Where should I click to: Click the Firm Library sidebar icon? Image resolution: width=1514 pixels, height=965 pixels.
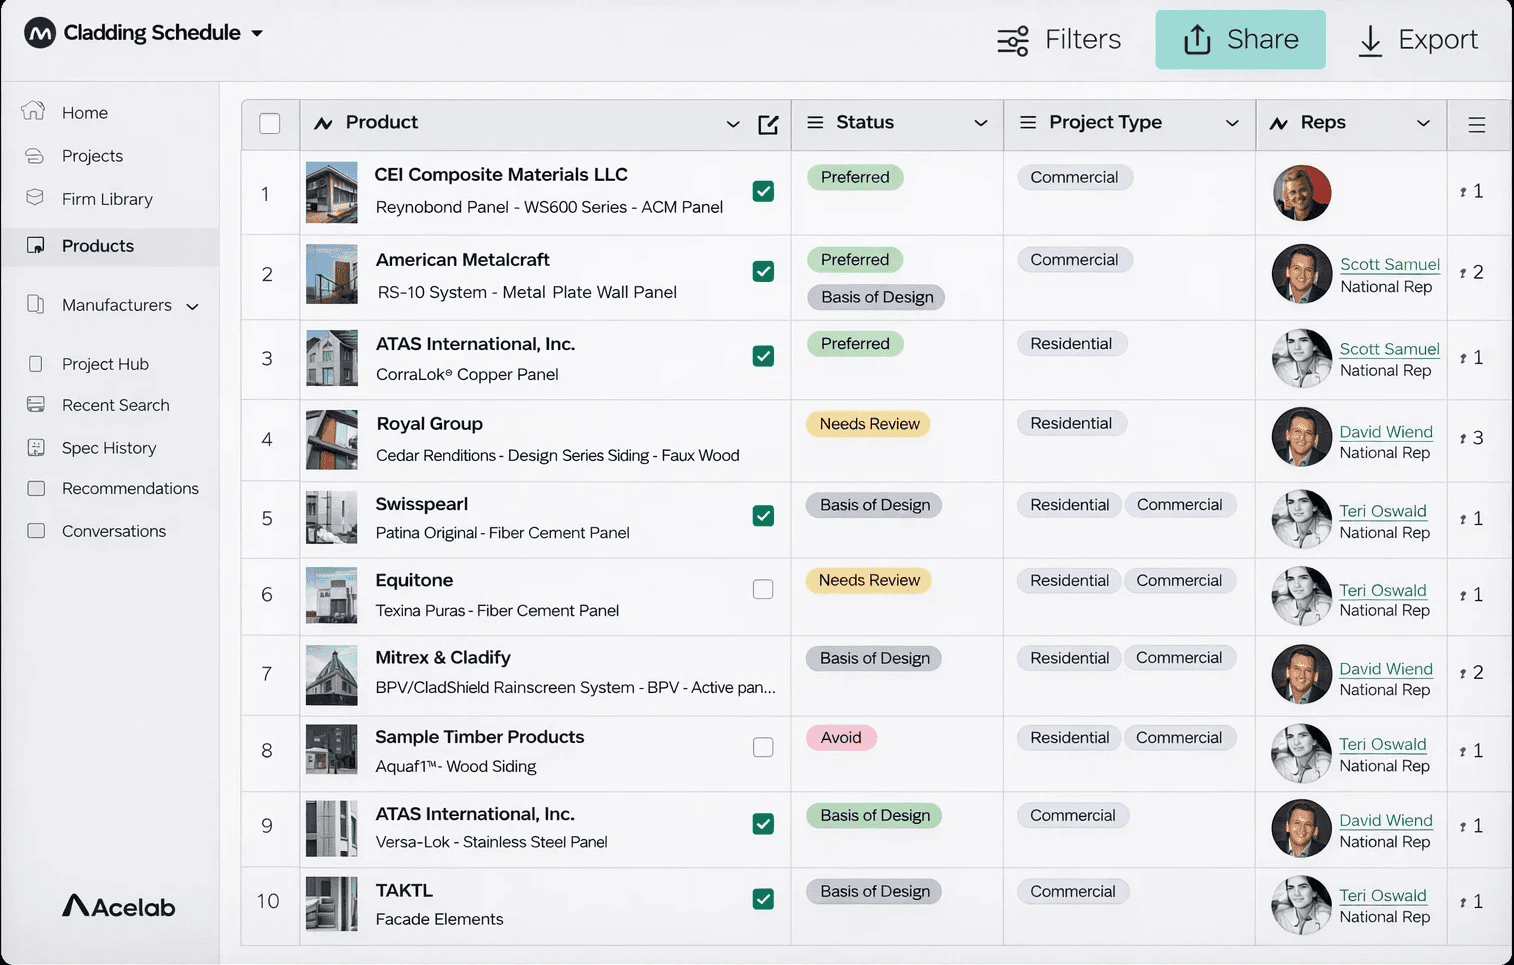(x=35, y=197)
